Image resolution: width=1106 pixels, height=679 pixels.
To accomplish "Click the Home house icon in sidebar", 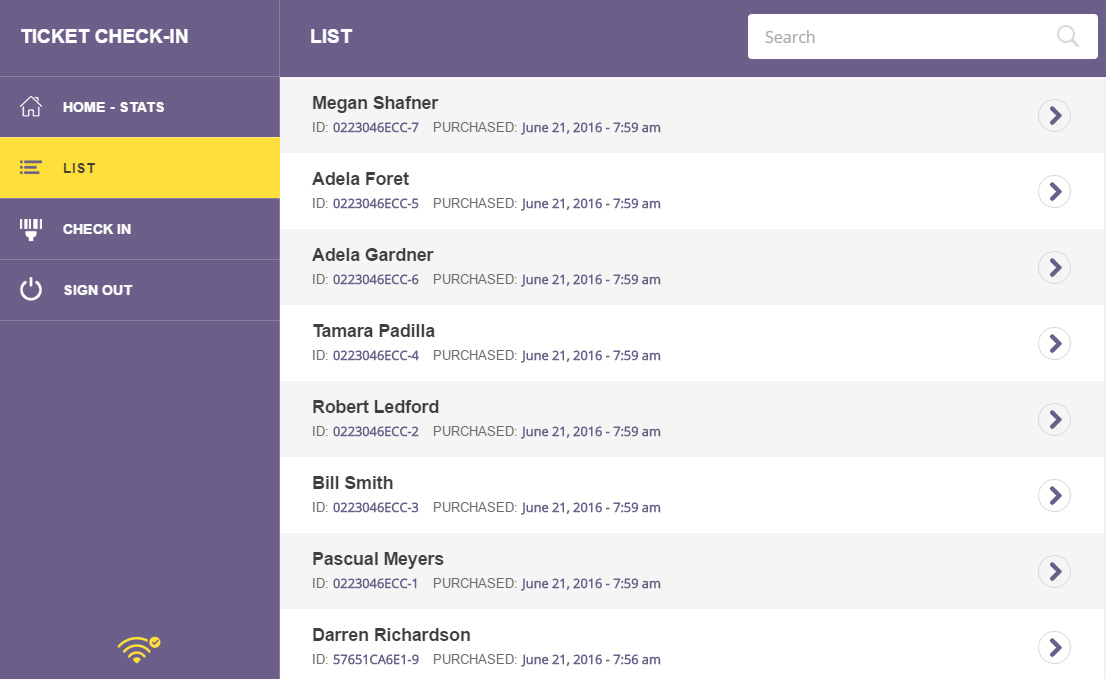I will click(x=31, y=107).
